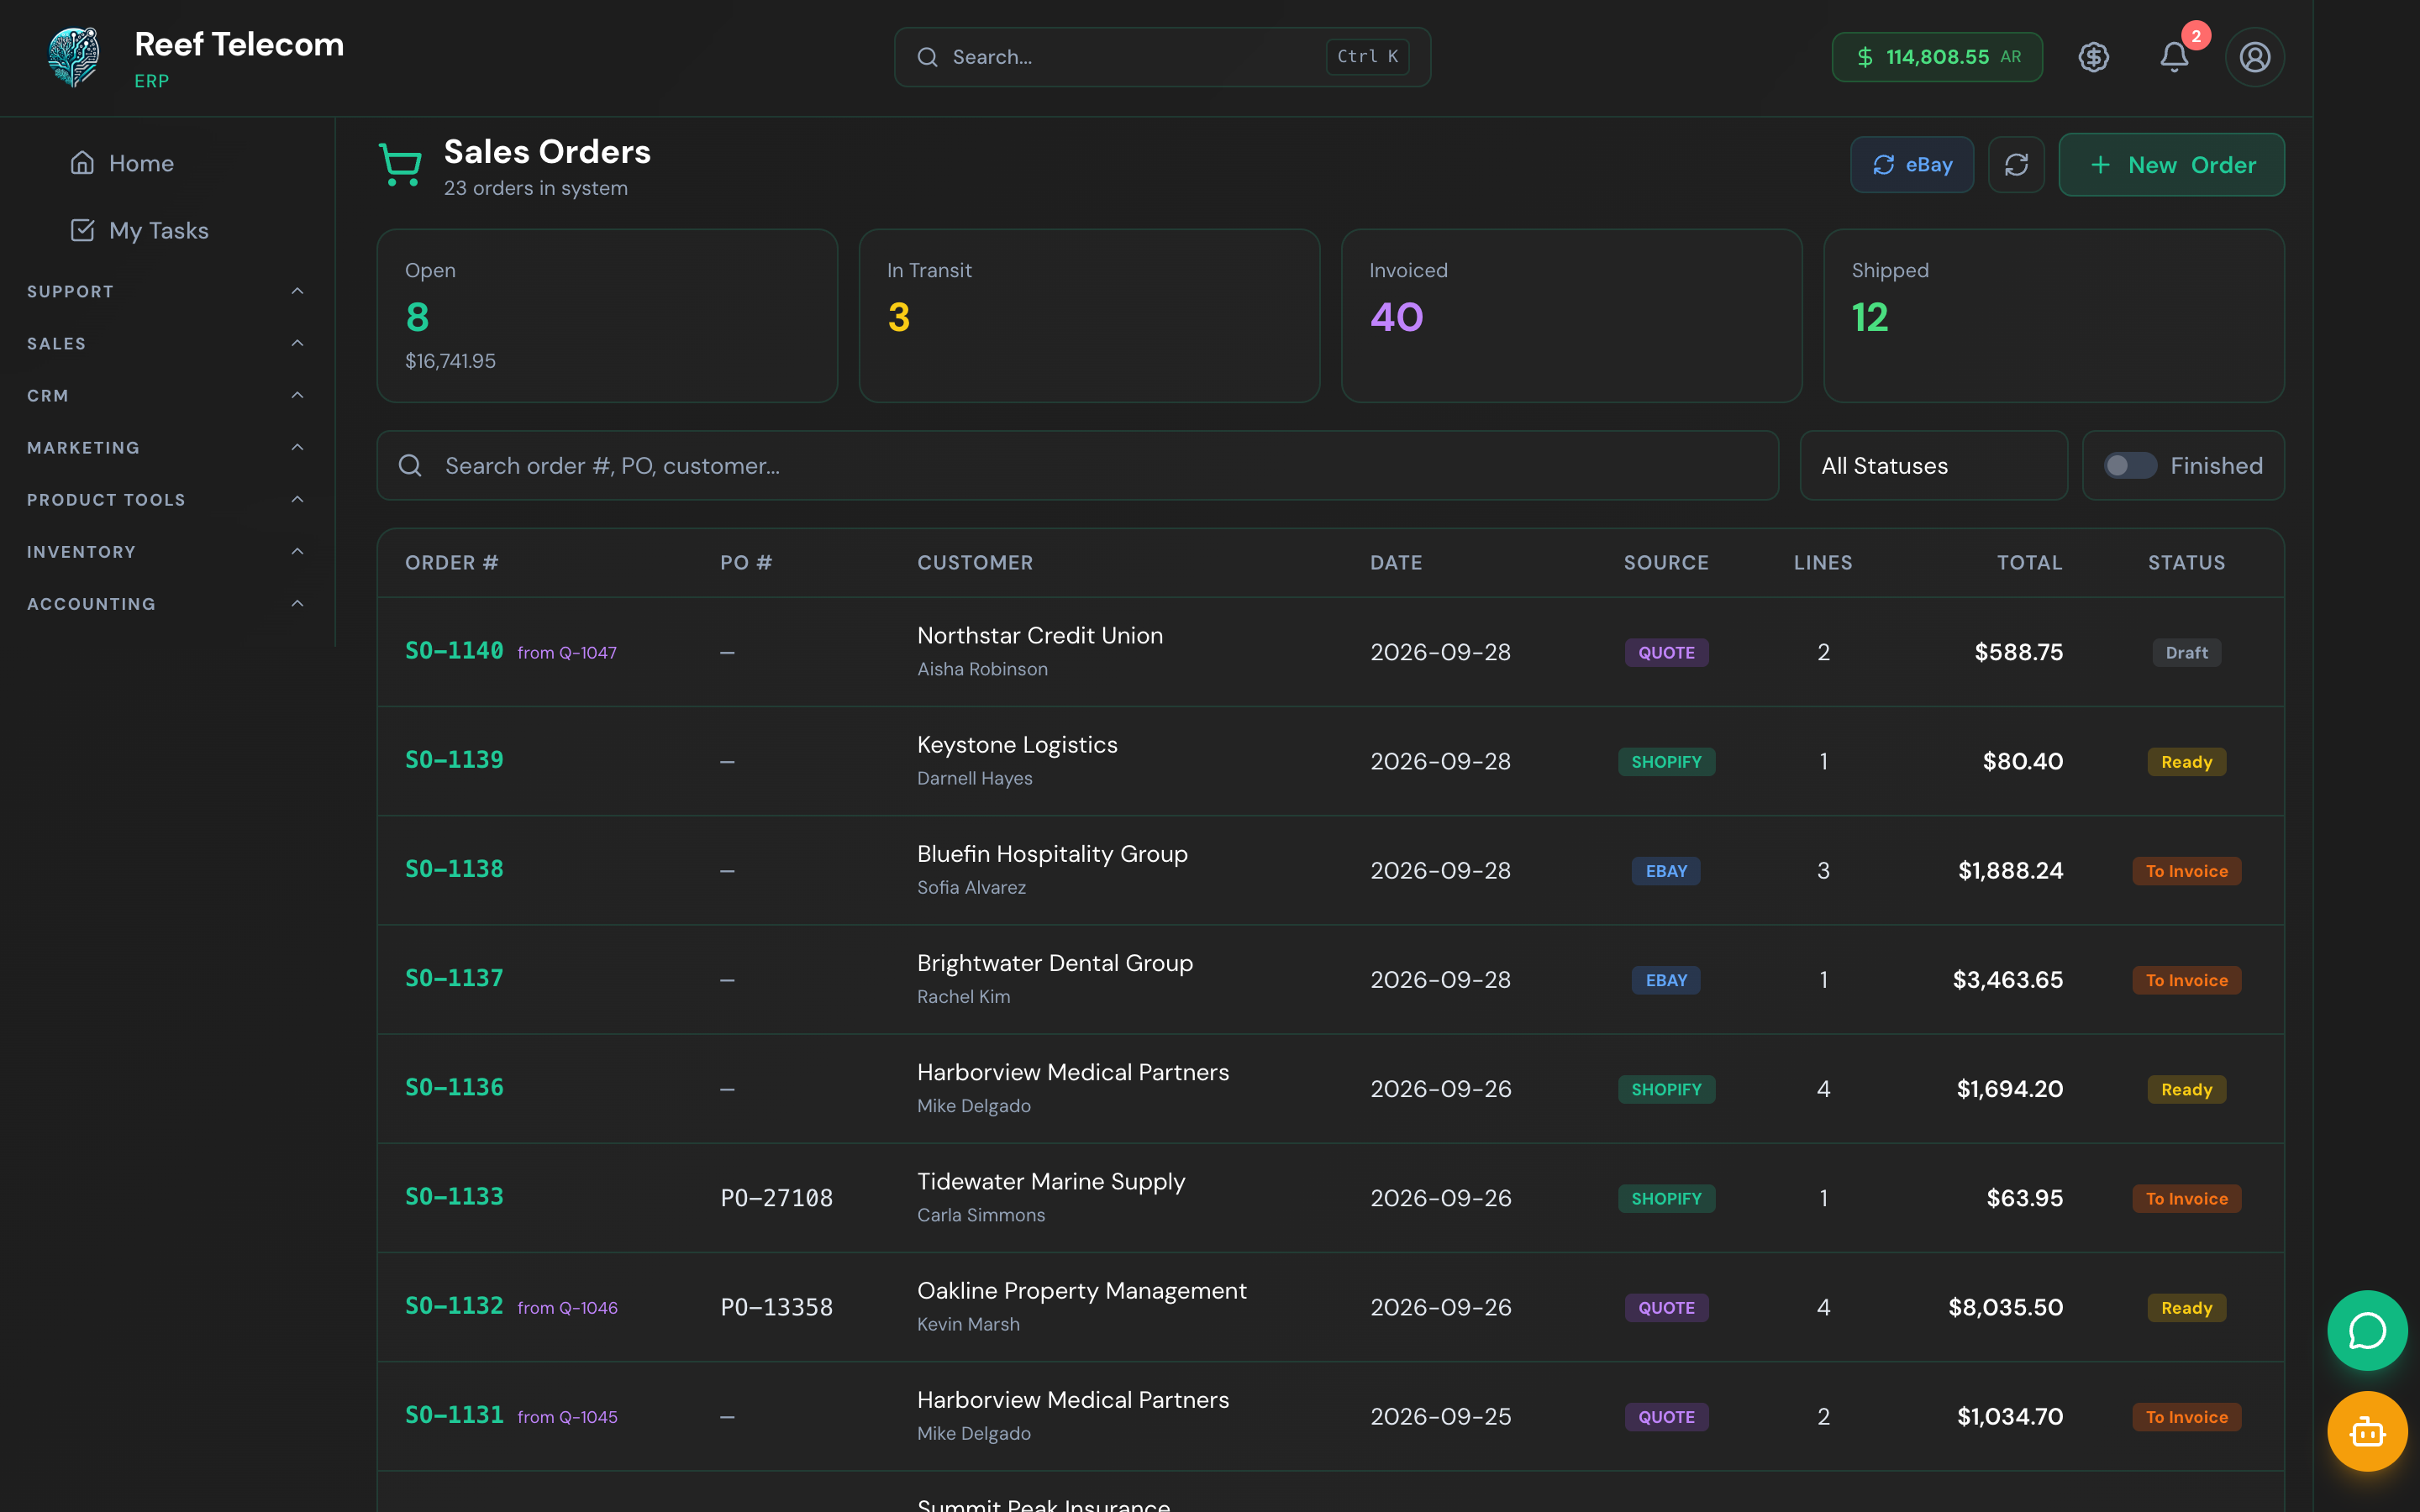Open order SO-1139 link
Viewport: 2420px width, 1512px height.
(x=454, y=759)
